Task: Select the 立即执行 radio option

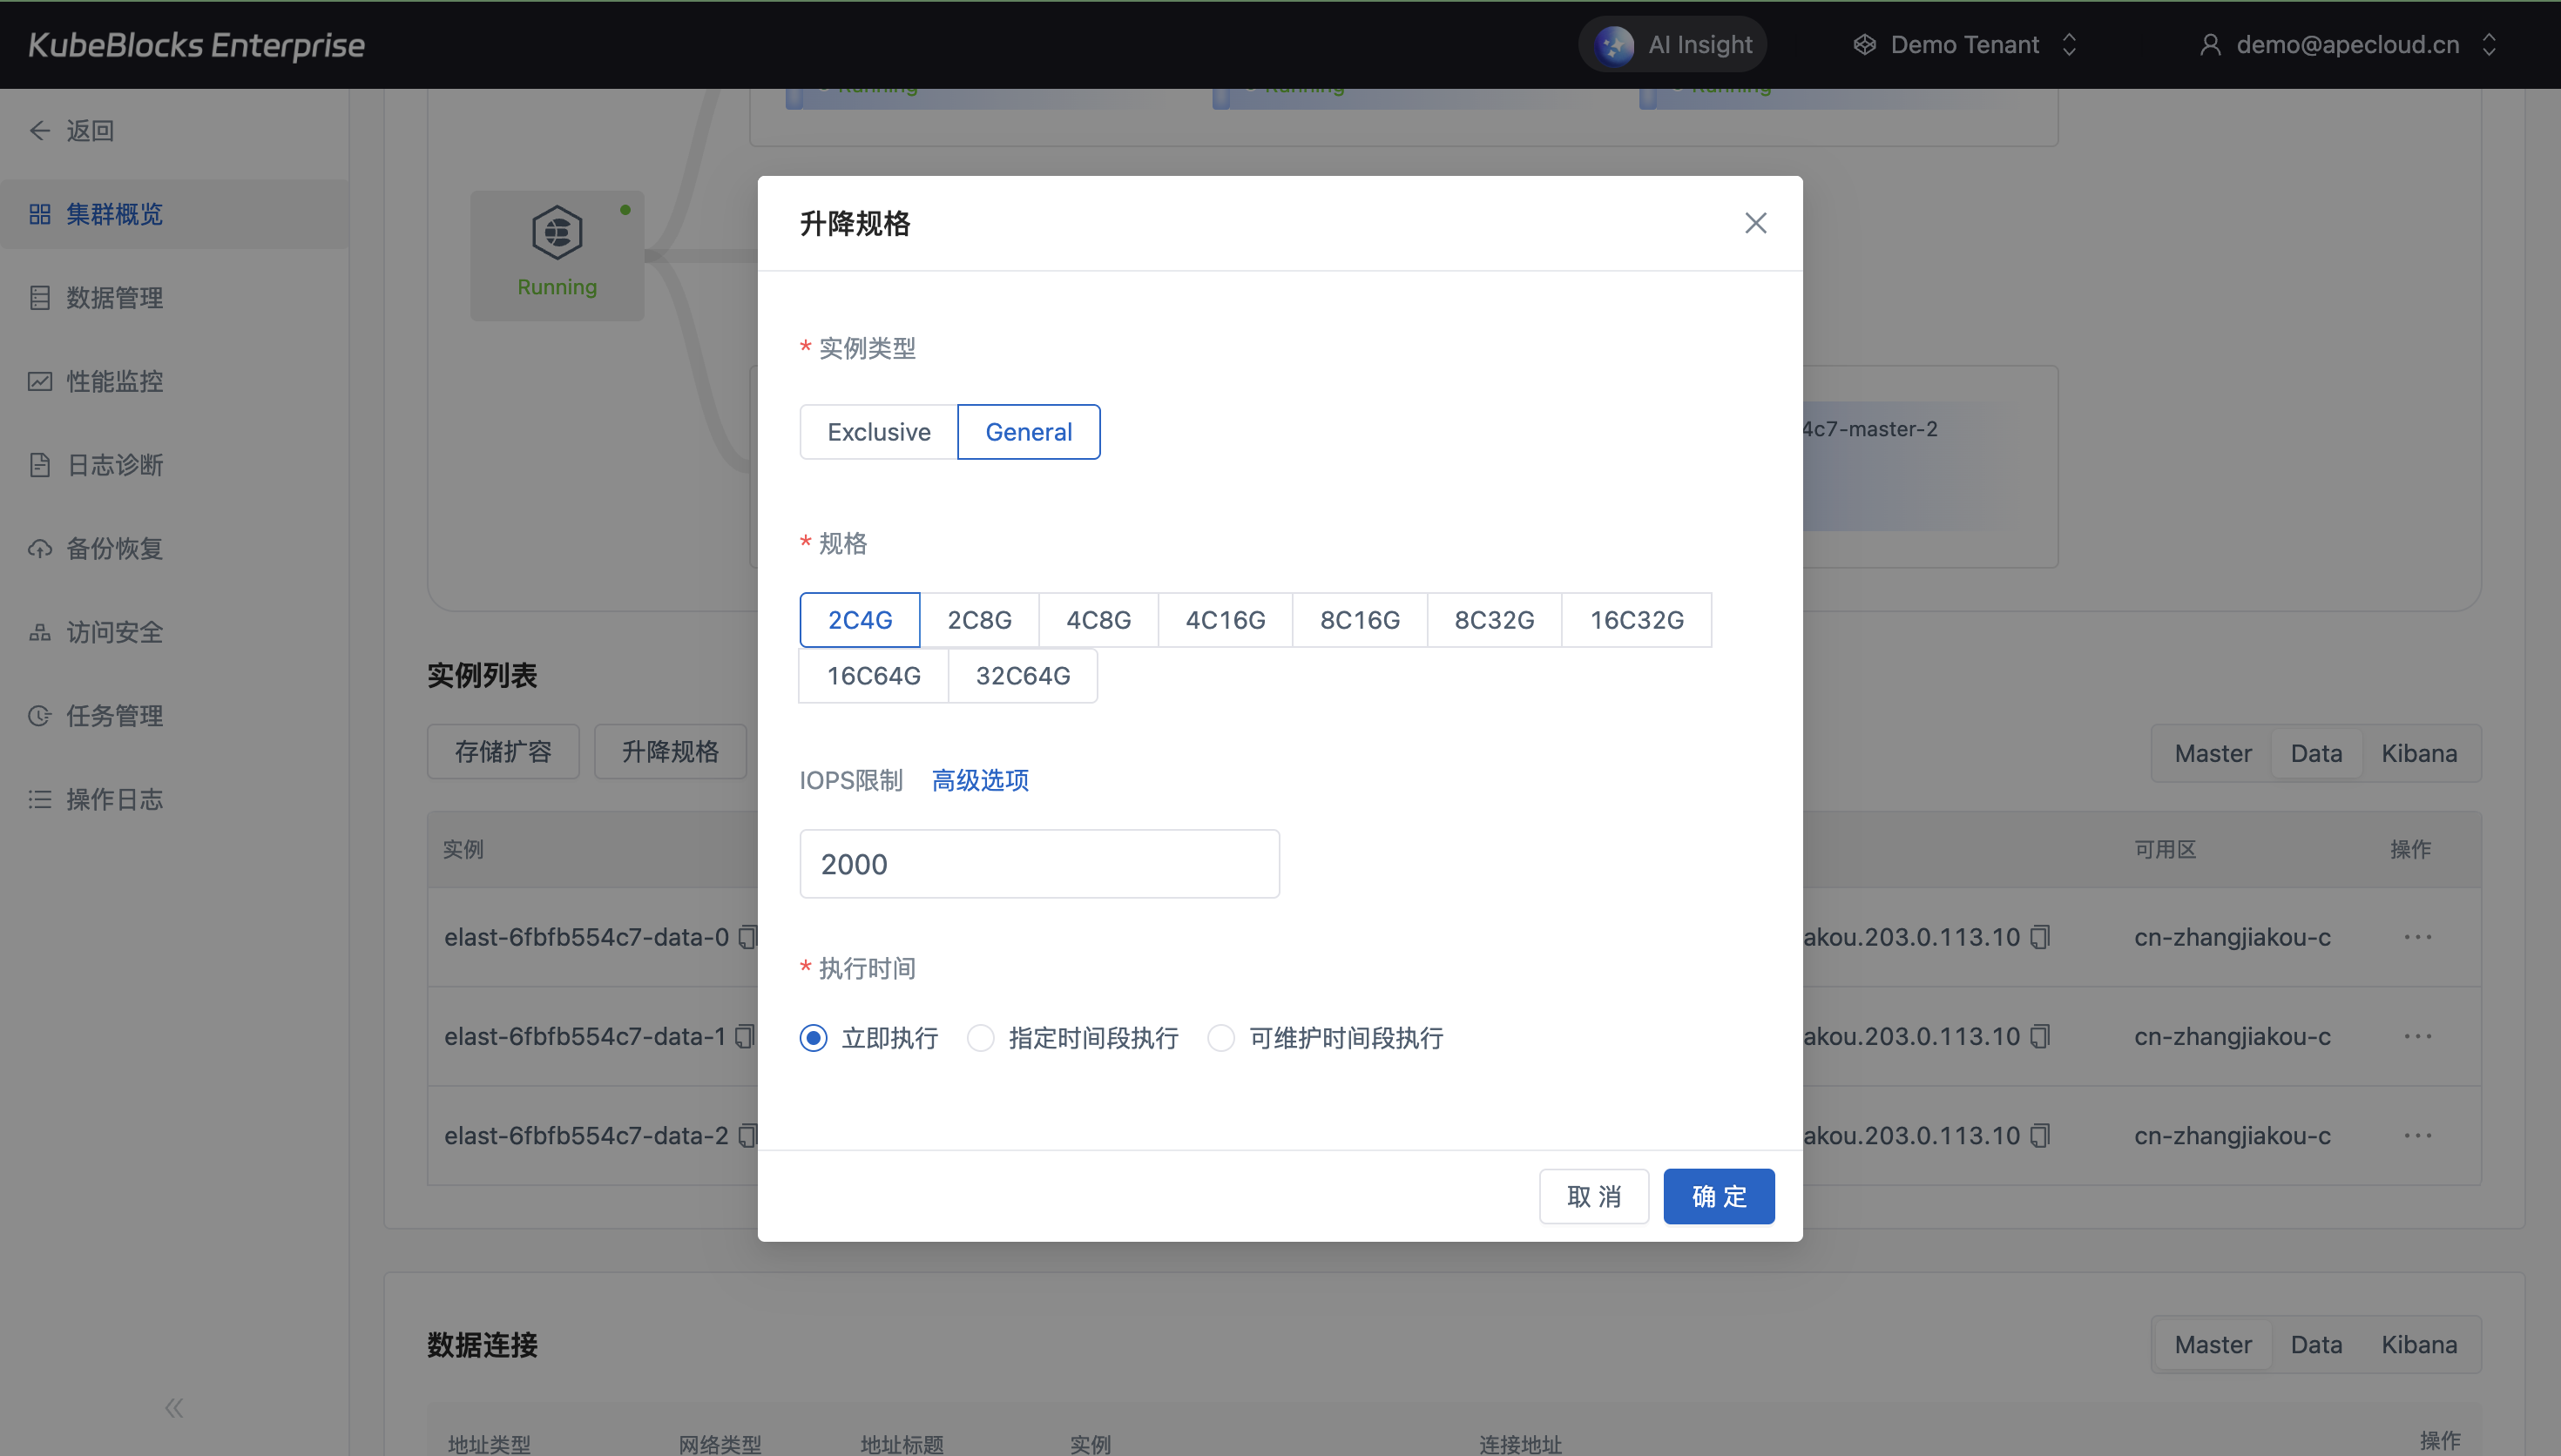Action: pos(814,1038)
